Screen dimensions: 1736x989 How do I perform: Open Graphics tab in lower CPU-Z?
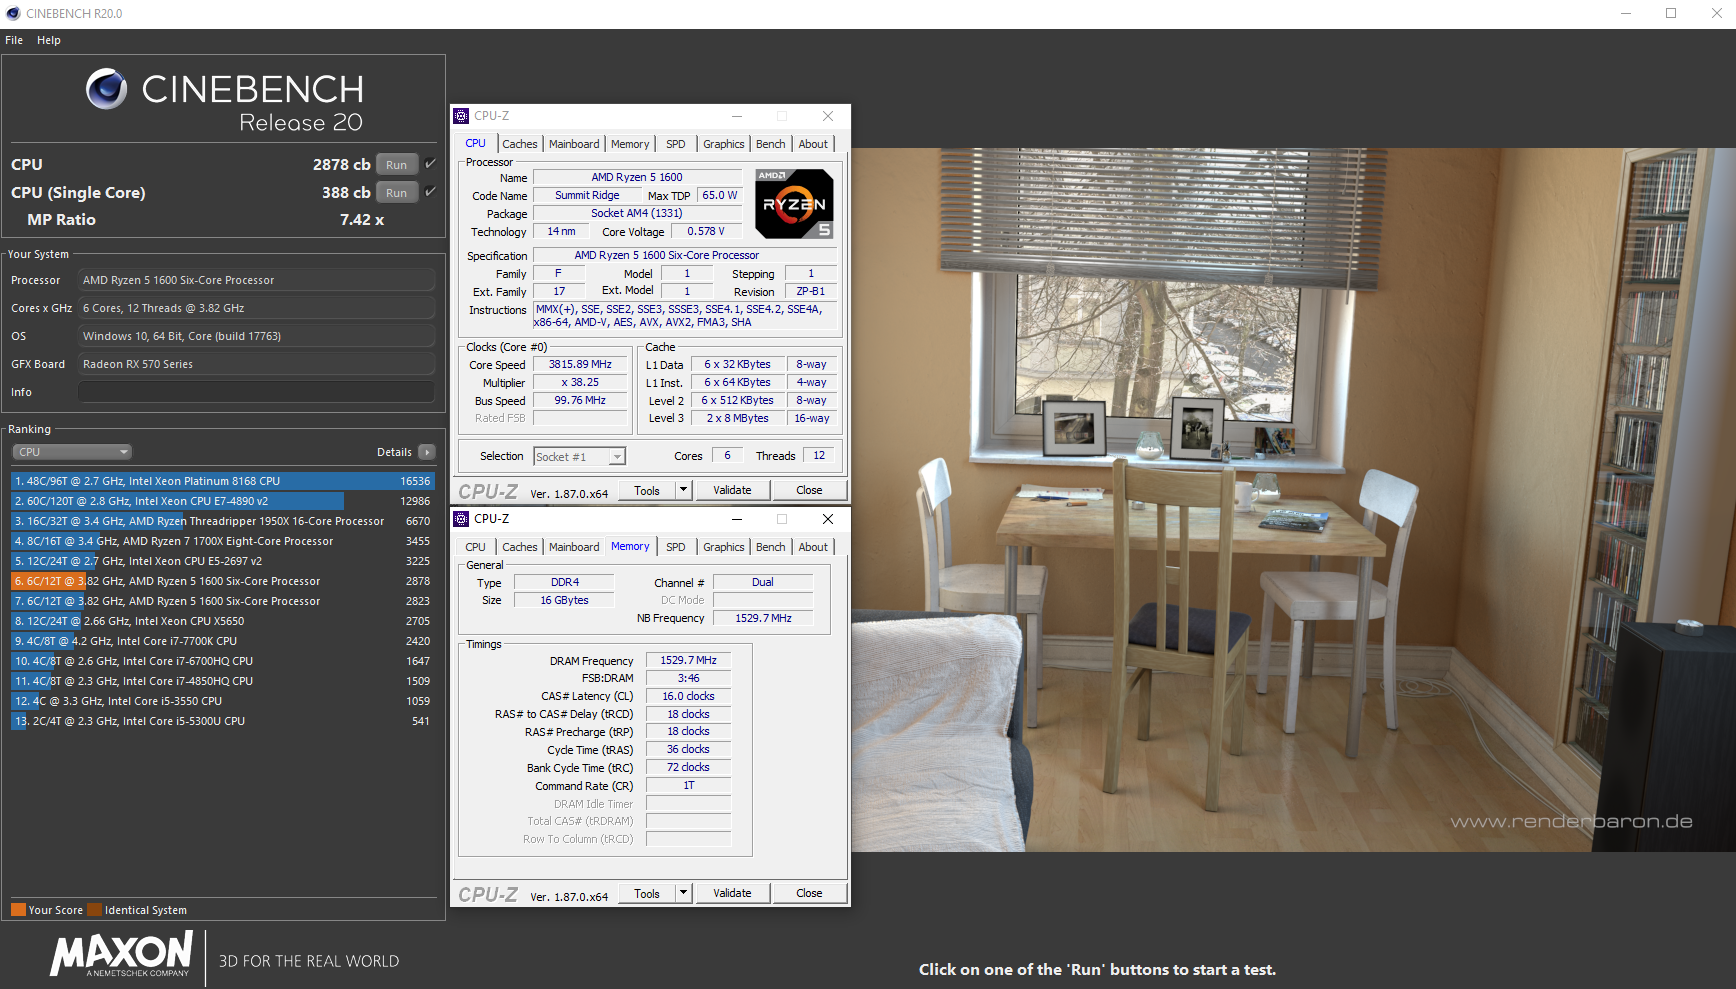(x=724, y=547)
